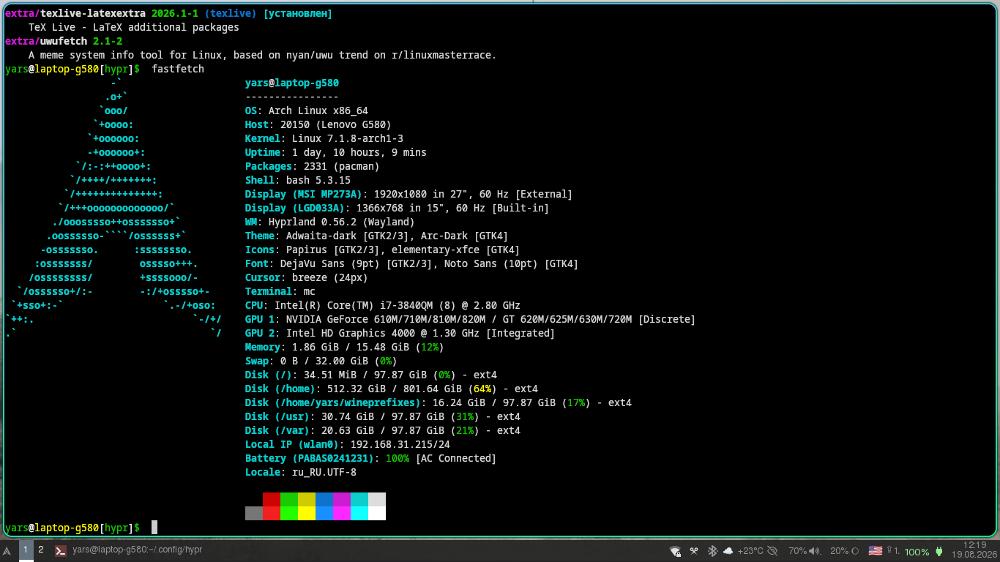This screenshot has width=1000, height=562.
Task: Focus the yars@laptop-g580 window title
Action: [137, 550]
